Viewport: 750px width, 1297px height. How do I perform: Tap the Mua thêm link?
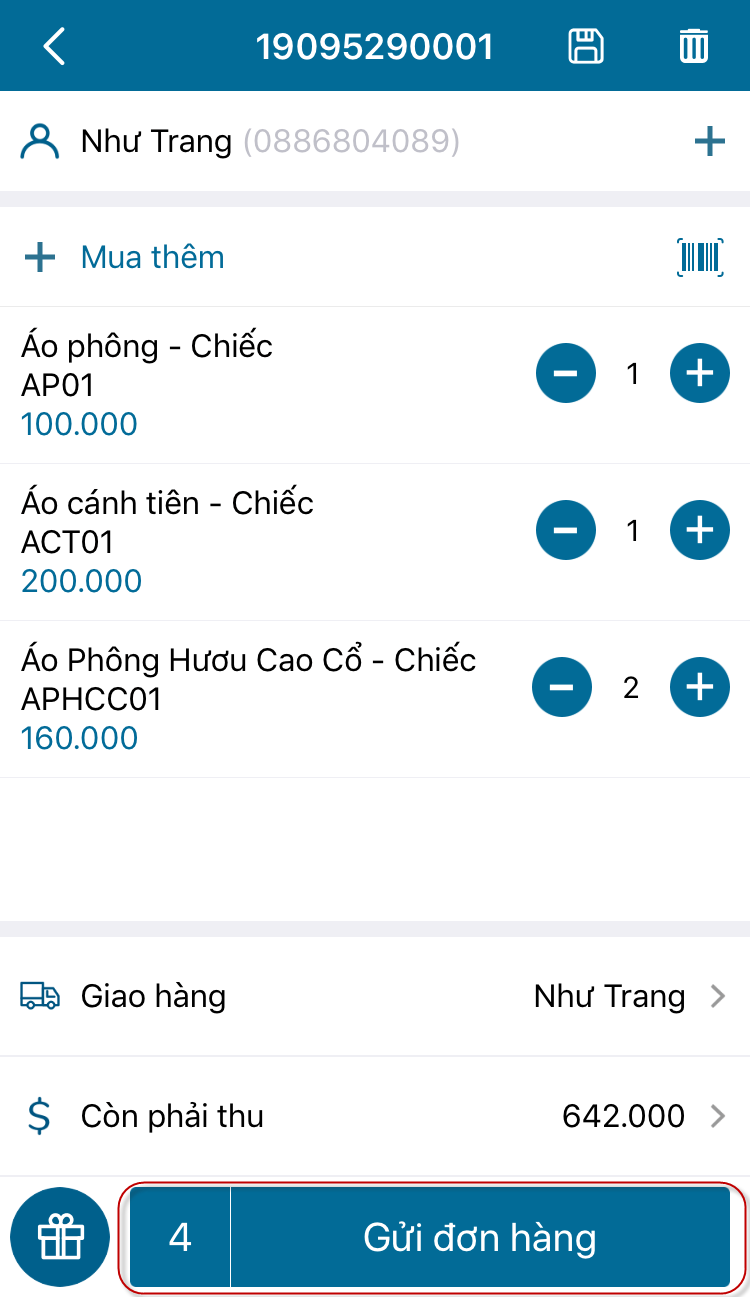(152, 257)
